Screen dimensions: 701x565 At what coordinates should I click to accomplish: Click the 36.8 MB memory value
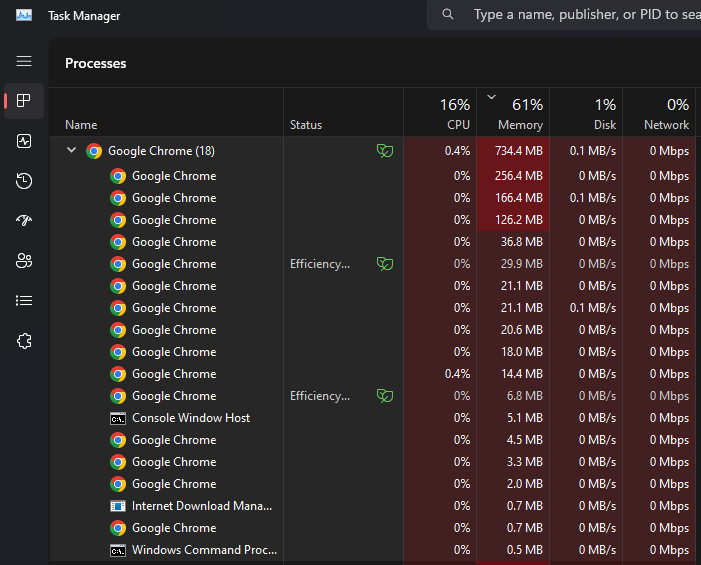(521, 242)
